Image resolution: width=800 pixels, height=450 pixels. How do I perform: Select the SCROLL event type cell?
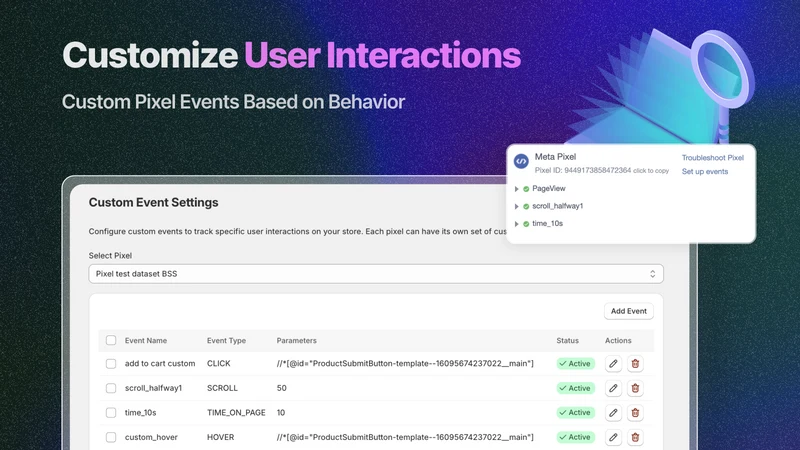pos(222,388)
